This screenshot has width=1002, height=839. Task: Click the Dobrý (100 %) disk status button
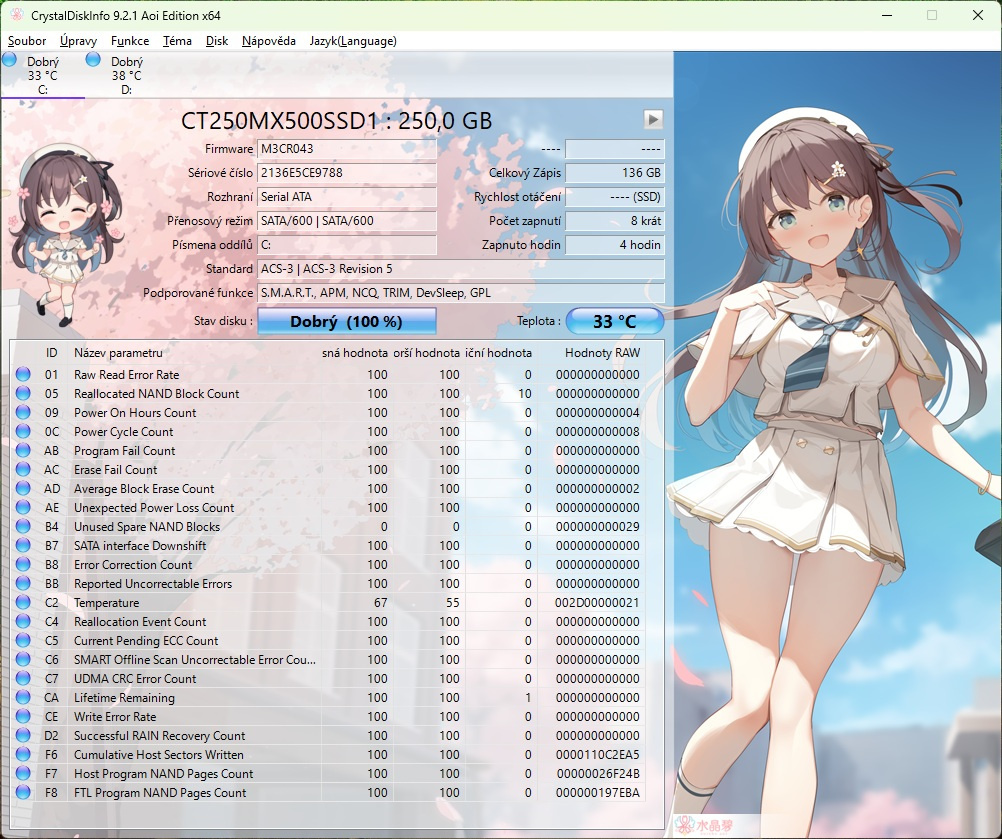click(x=347, y=321)
